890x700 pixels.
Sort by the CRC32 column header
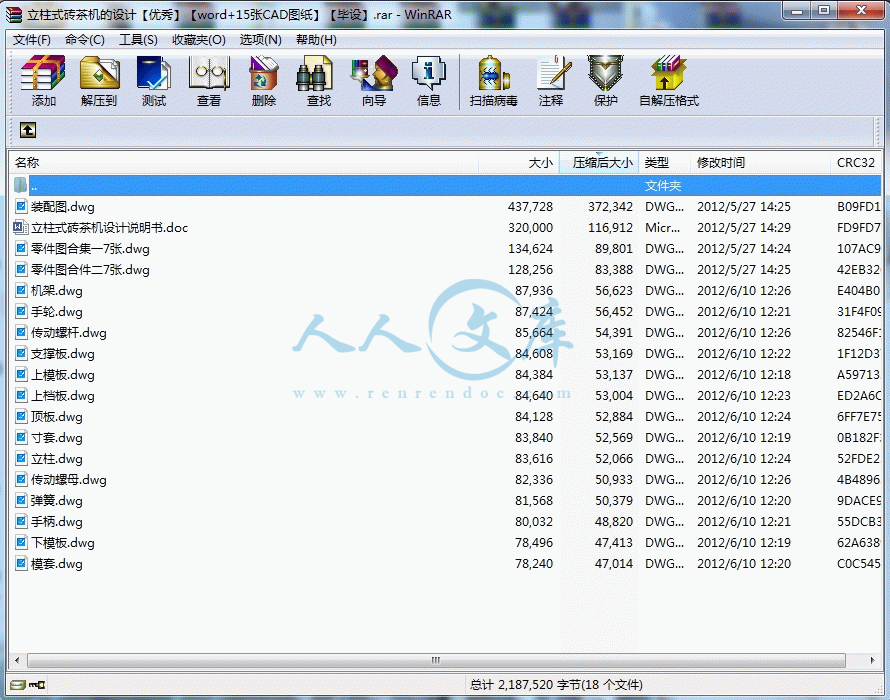click(855, 163)
